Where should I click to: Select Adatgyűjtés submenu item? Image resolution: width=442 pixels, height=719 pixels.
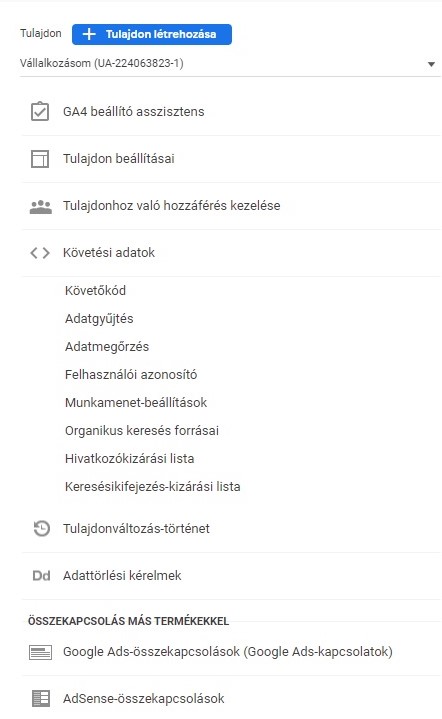click(x=99, y=319)
